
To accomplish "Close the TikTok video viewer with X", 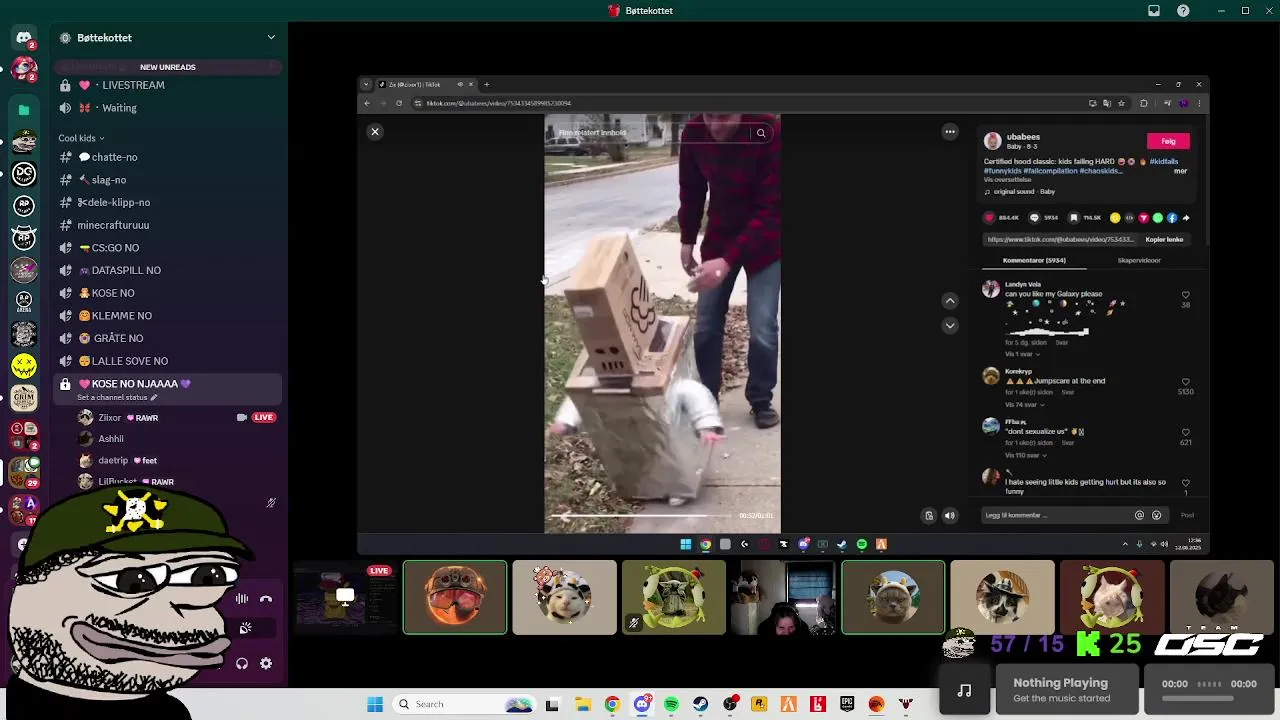I will 375,132.
